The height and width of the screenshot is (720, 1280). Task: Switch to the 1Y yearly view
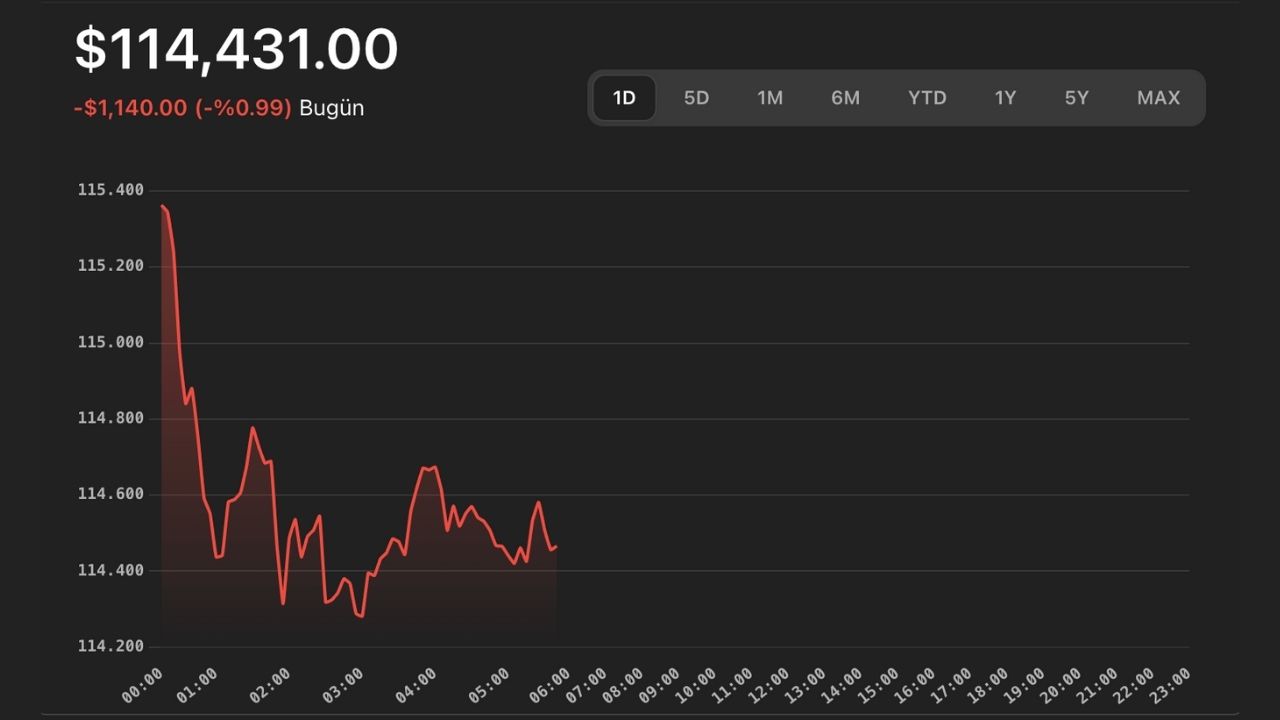(x=1005, y=97)
